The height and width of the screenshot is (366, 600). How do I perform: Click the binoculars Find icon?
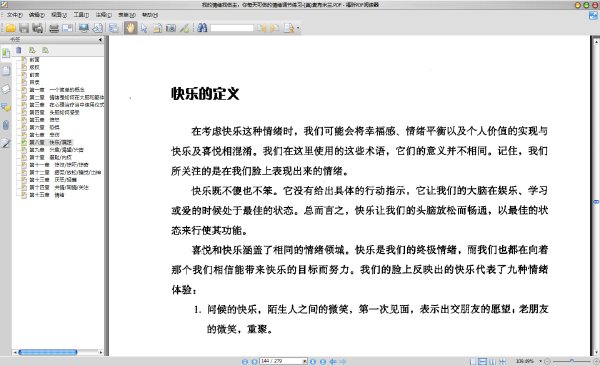pos(202,28)
